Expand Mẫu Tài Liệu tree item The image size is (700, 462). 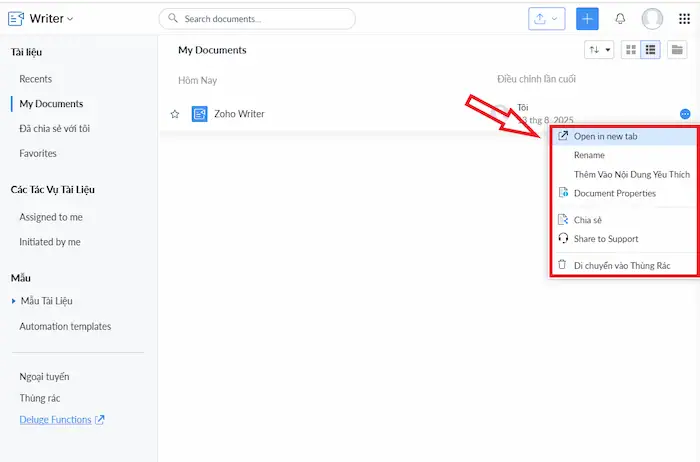click(14, 301)
